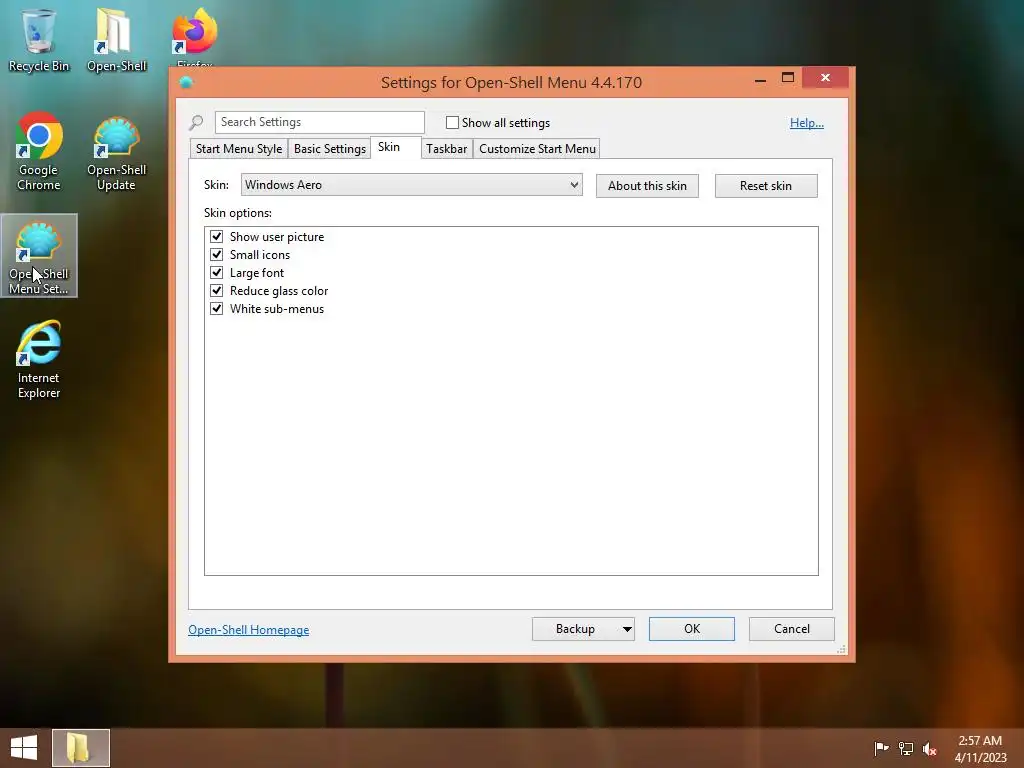Click into the Search Settings field
1024x768 pixels.
(x=319, y=122)
